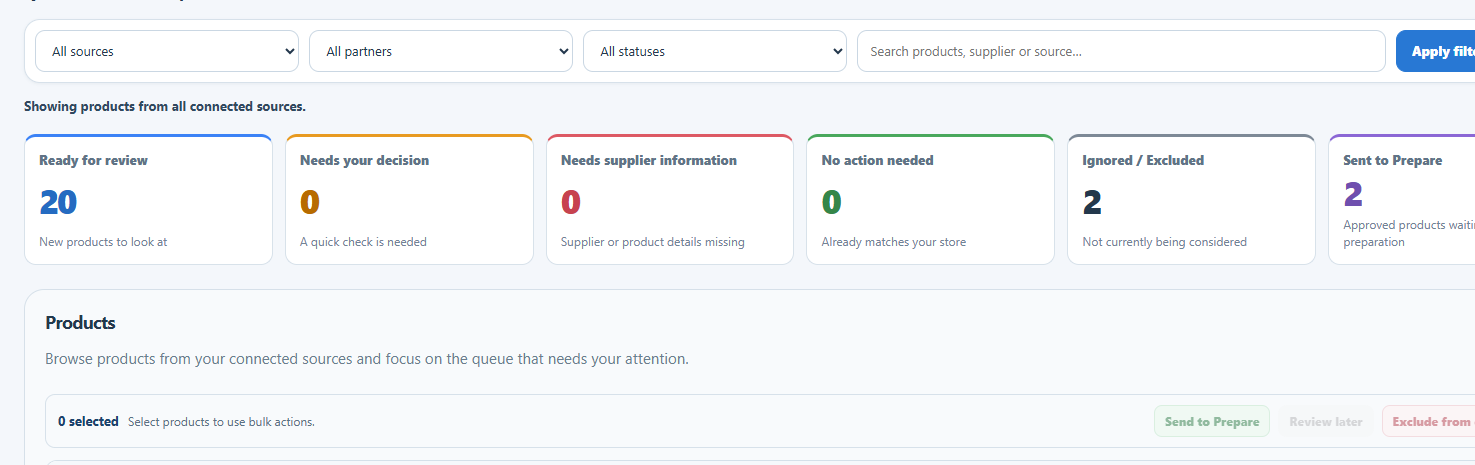
Task: Select the Sent to Prepare card
Action: [x=1402, y=200]
